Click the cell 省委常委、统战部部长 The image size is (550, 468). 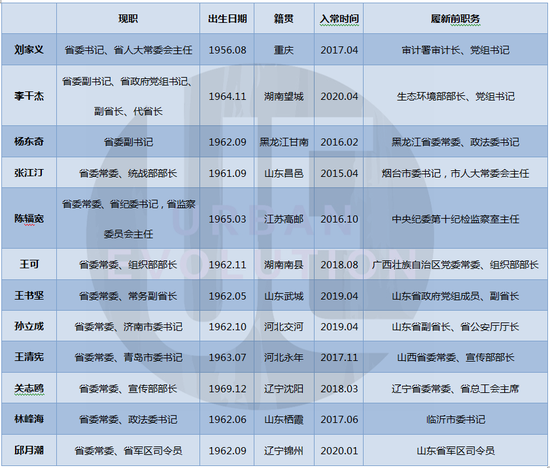[128, 173]
